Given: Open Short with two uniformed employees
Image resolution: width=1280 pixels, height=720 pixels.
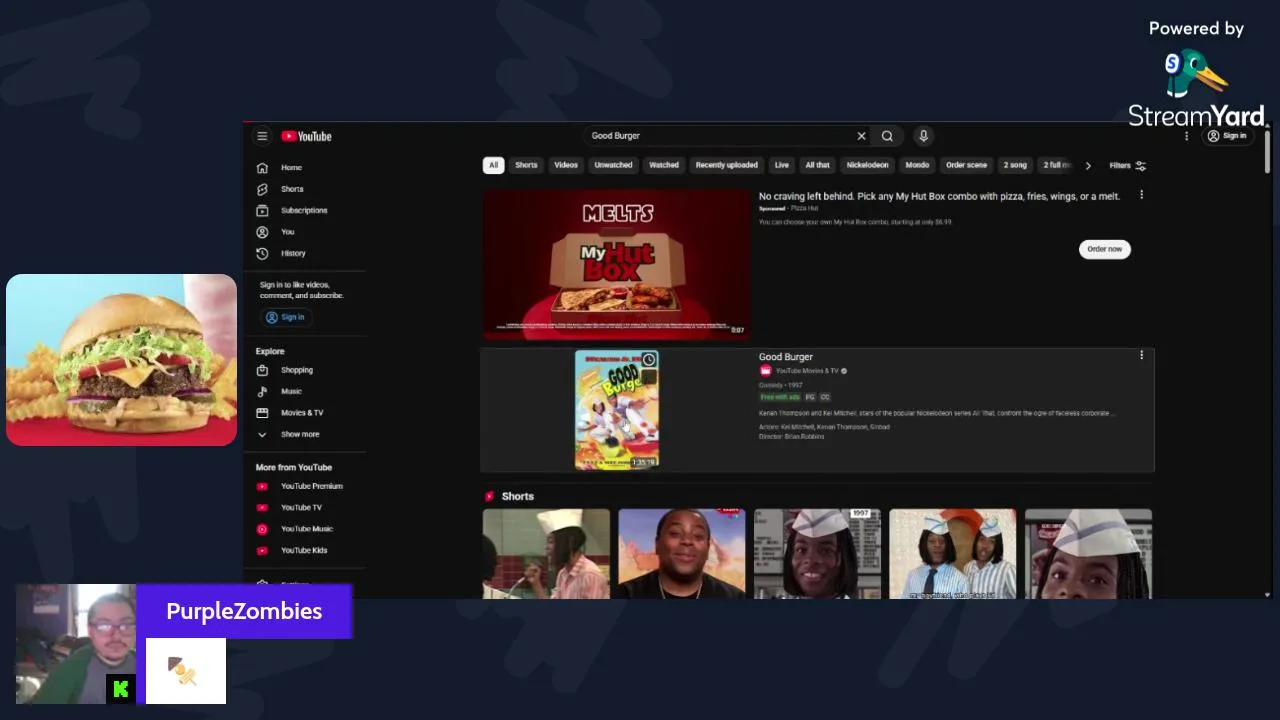Looking at the screenshot, I should [x=952, y=554].
